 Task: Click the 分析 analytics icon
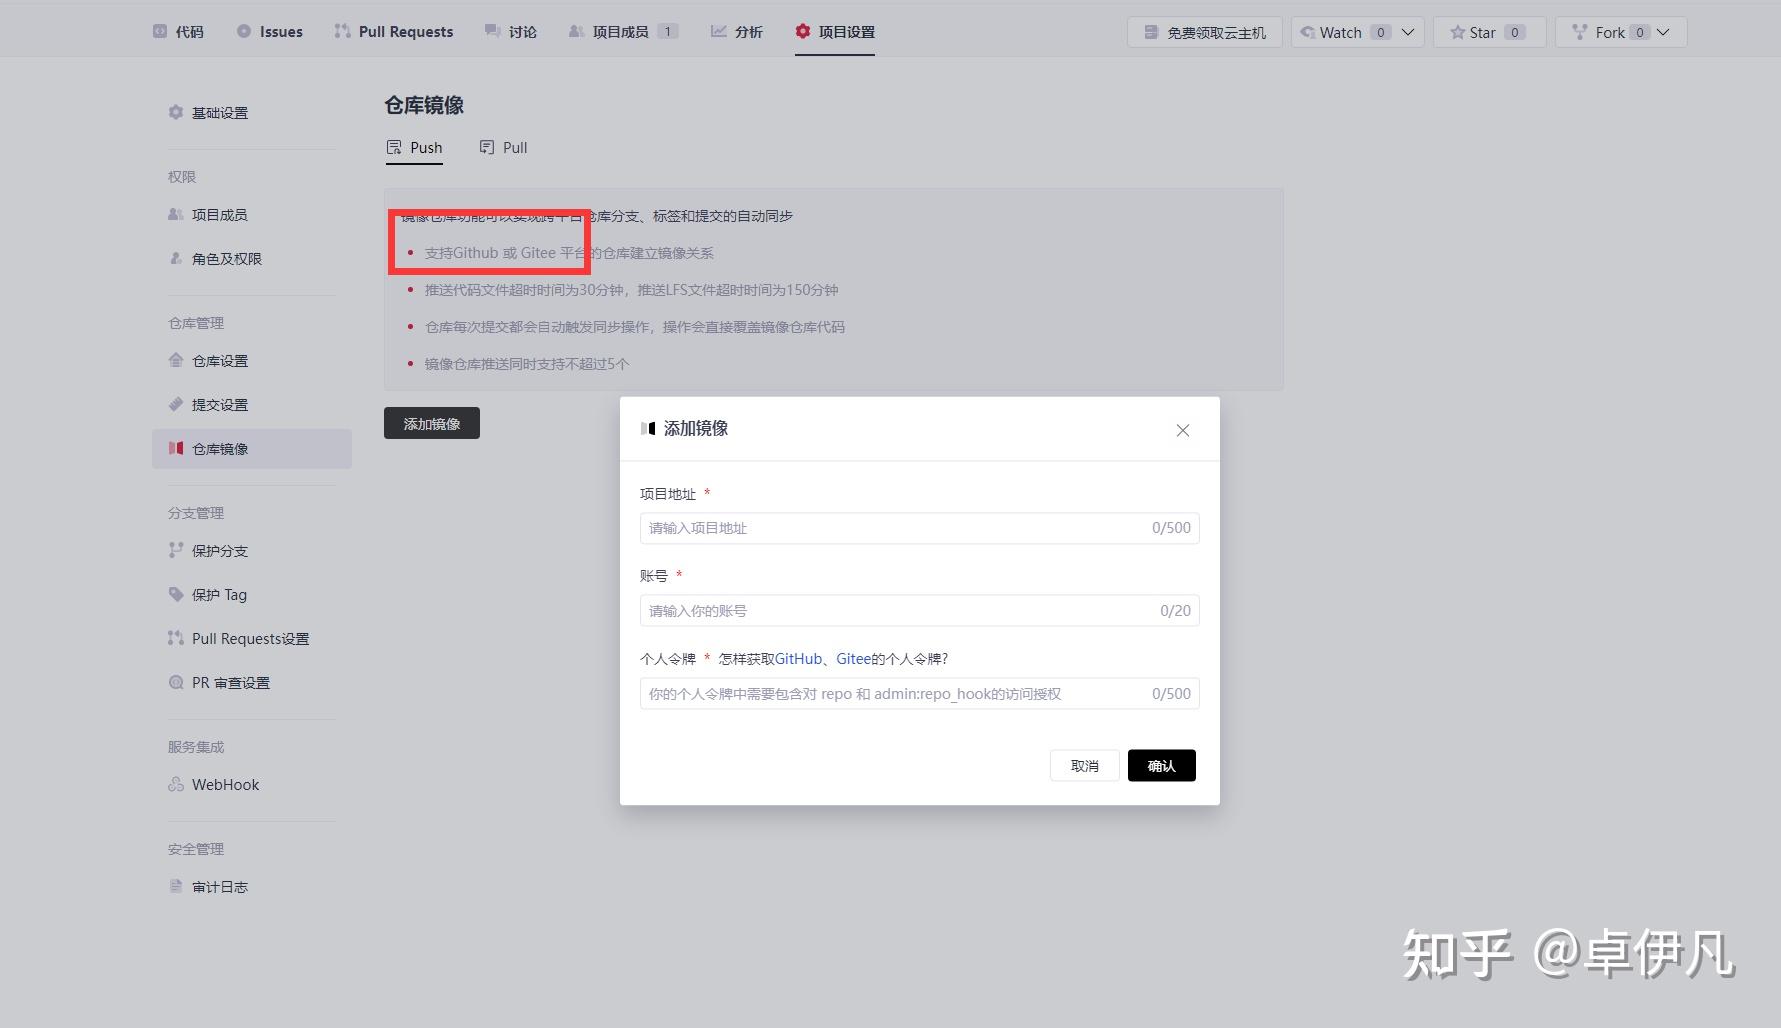click(718, 31)
